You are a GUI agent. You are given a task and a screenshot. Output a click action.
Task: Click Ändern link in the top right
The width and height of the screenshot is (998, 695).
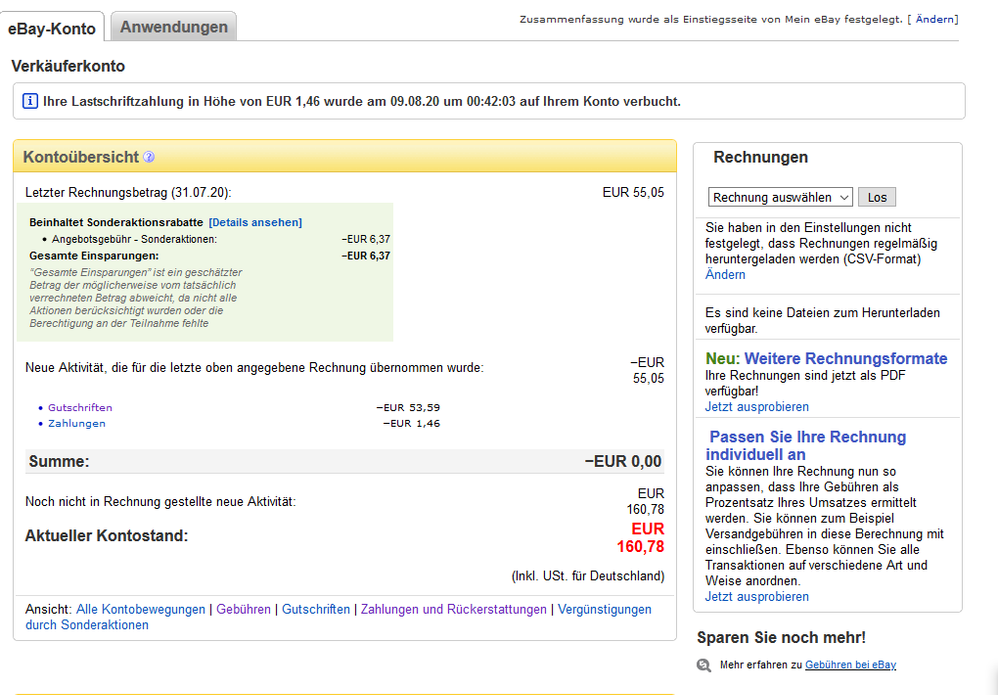tap(935, 19)
